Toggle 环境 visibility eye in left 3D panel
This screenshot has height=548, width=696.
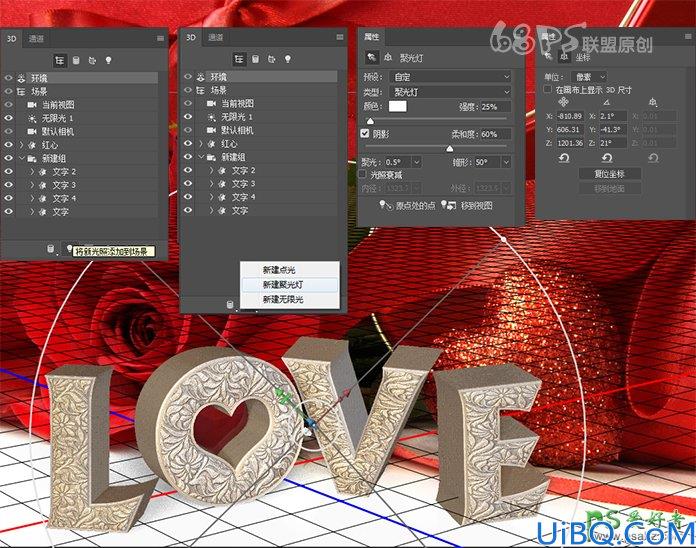tap(8, 78)
